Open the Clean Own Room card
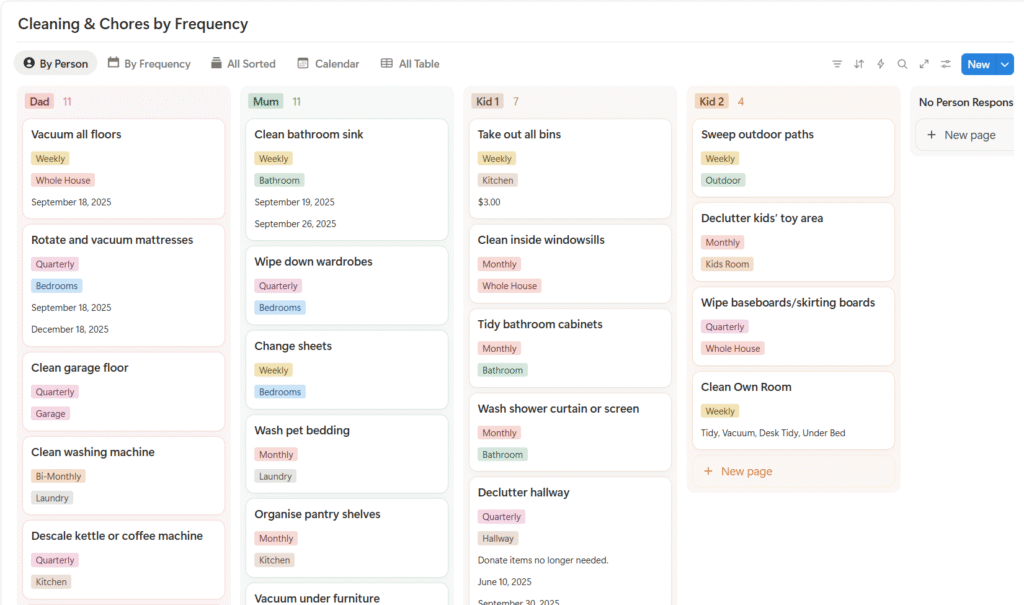The width and height of the screenshot is (1024, 605). point(746,387)
